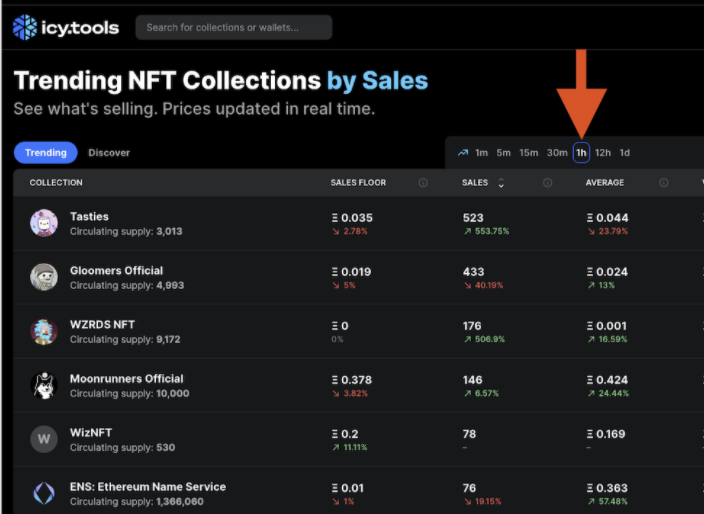Click Gloomers average price 0.024

pyautogui.click(x=607, y=272)
